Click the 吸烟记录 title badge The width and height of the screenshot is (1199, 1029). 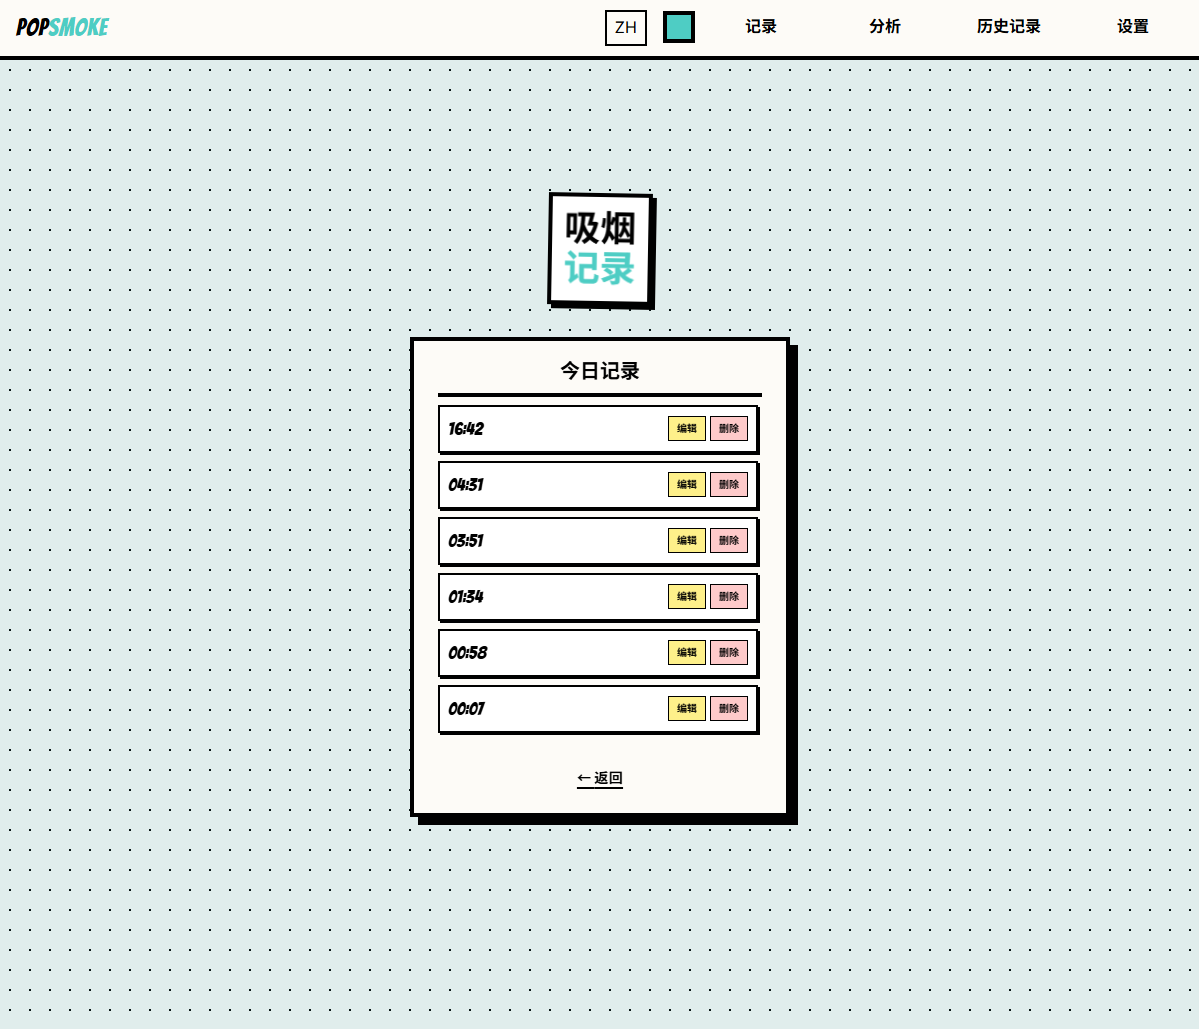[600, 250]
